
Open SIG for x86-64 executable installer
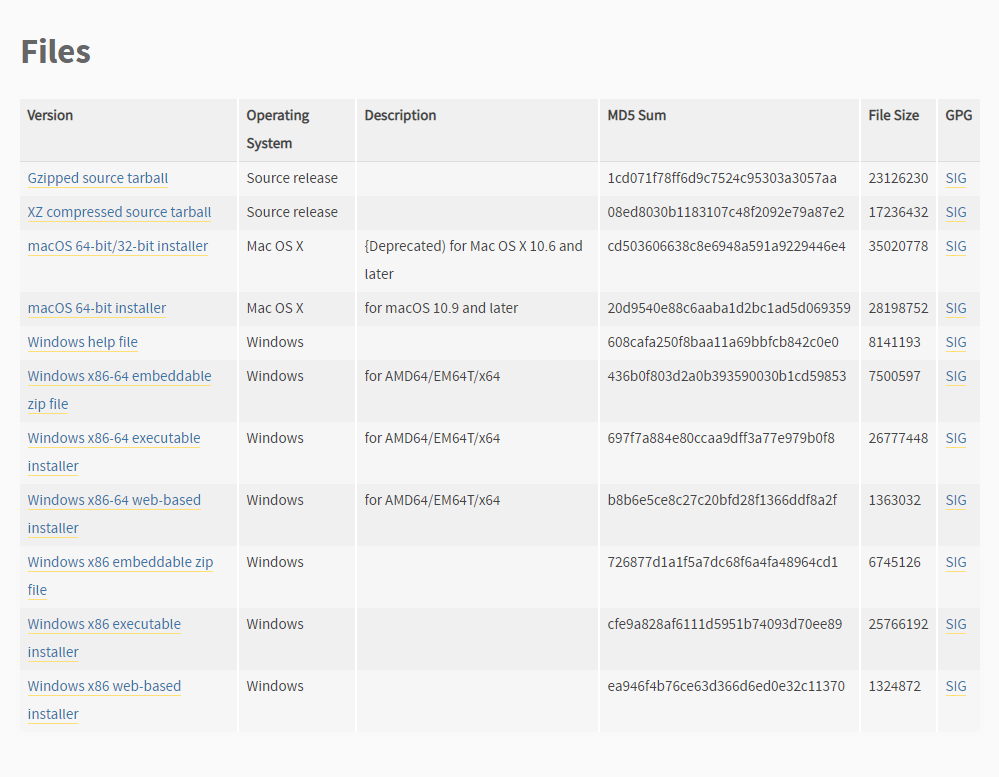[956, 438]
